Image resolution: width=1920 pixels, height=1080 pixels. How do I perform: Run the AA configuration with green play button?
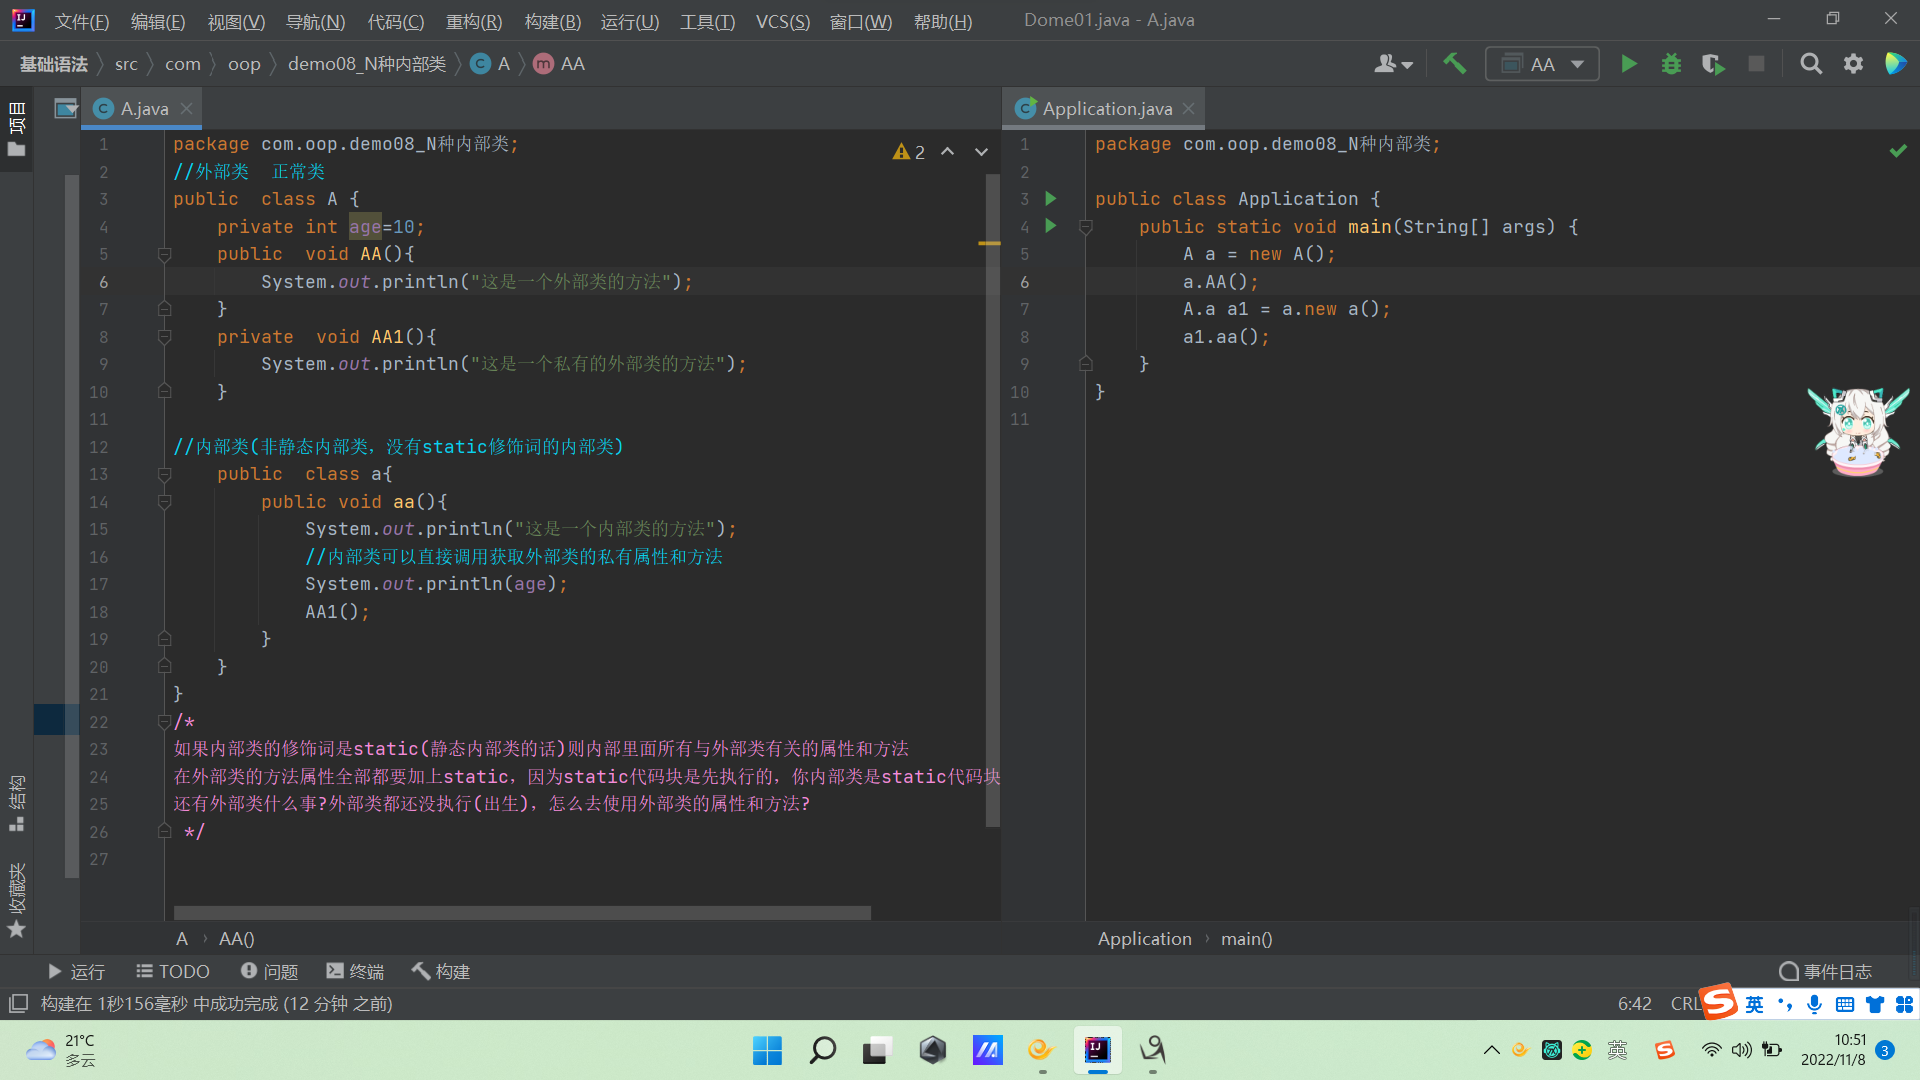1629,64
